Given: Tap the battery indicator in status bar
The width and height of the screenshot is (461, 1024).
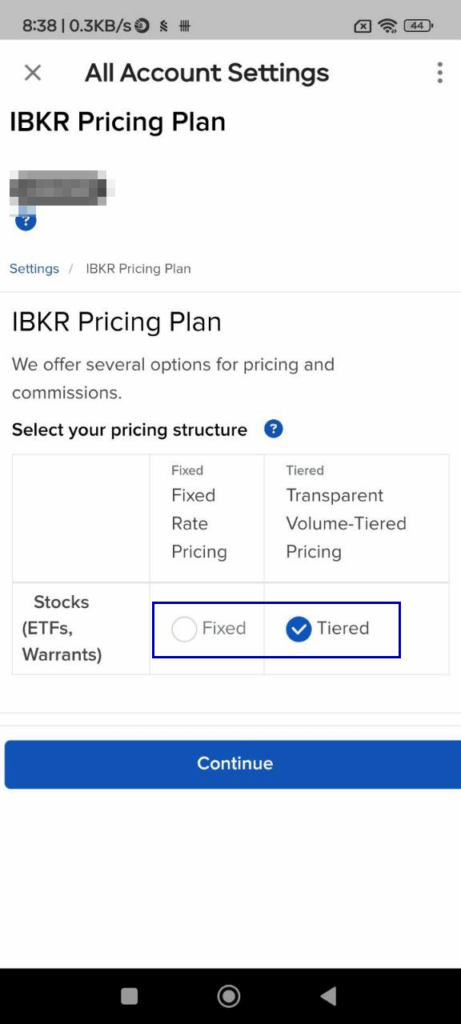Looking at the screenshot, I should [x=418, y=26].
